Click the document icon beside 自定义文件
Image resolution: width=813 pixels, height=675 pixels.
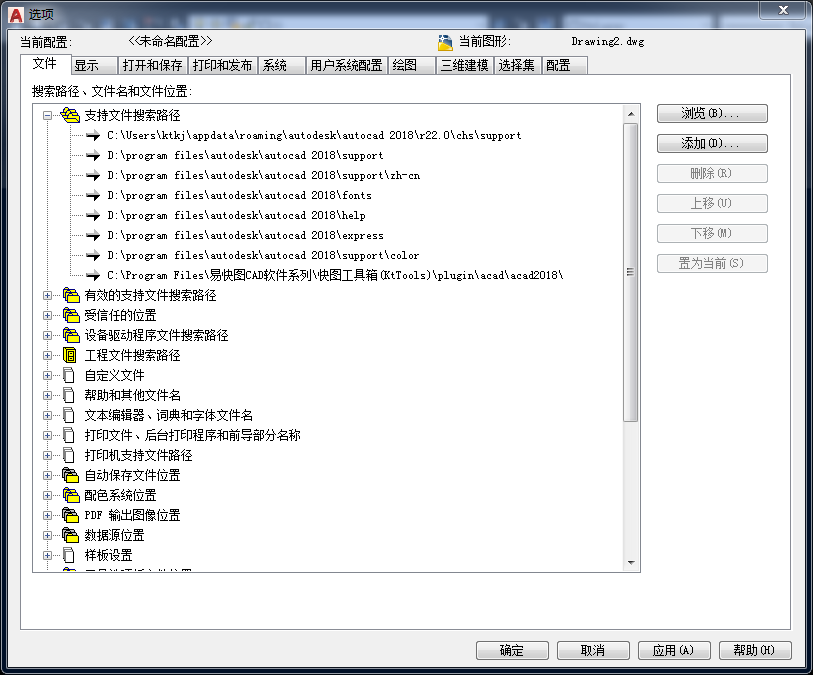69,375
